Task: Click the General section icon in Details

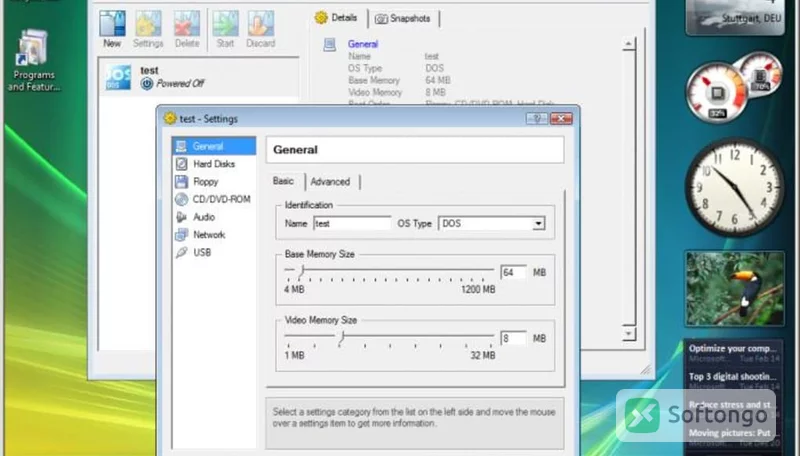Action: pos(330,45)
